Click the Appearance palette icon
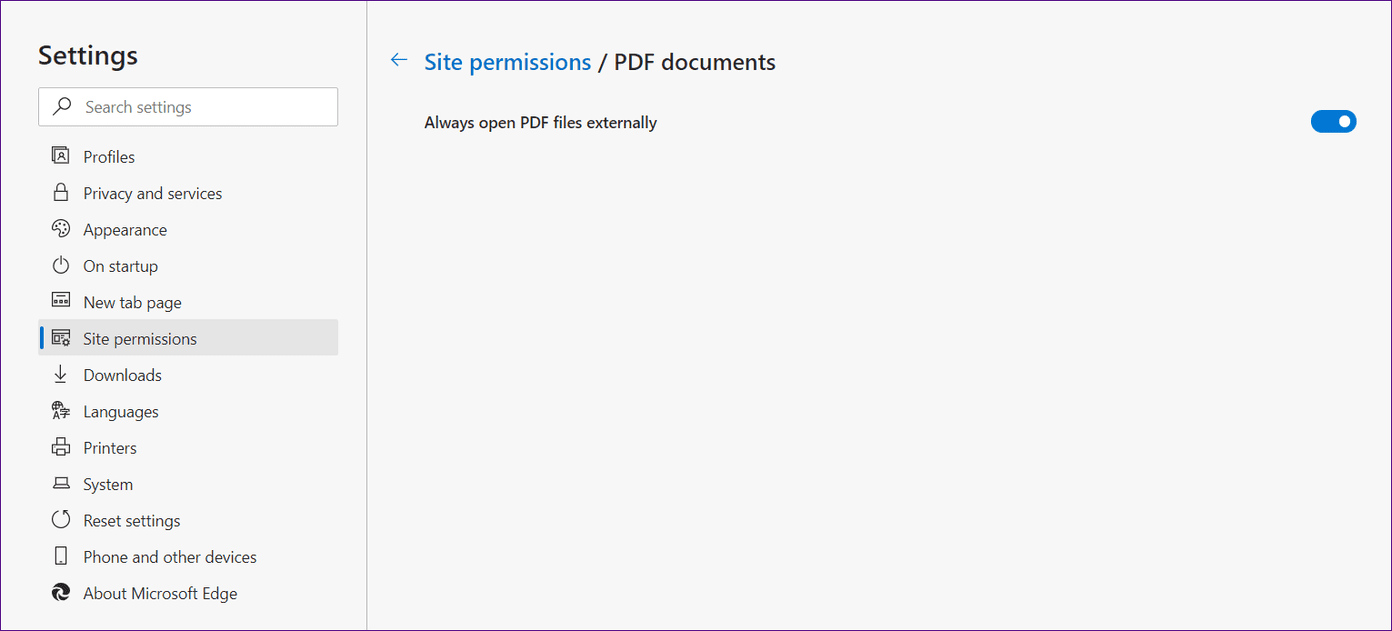Viewport: 1392px width, 631px height. coord(61,229)
